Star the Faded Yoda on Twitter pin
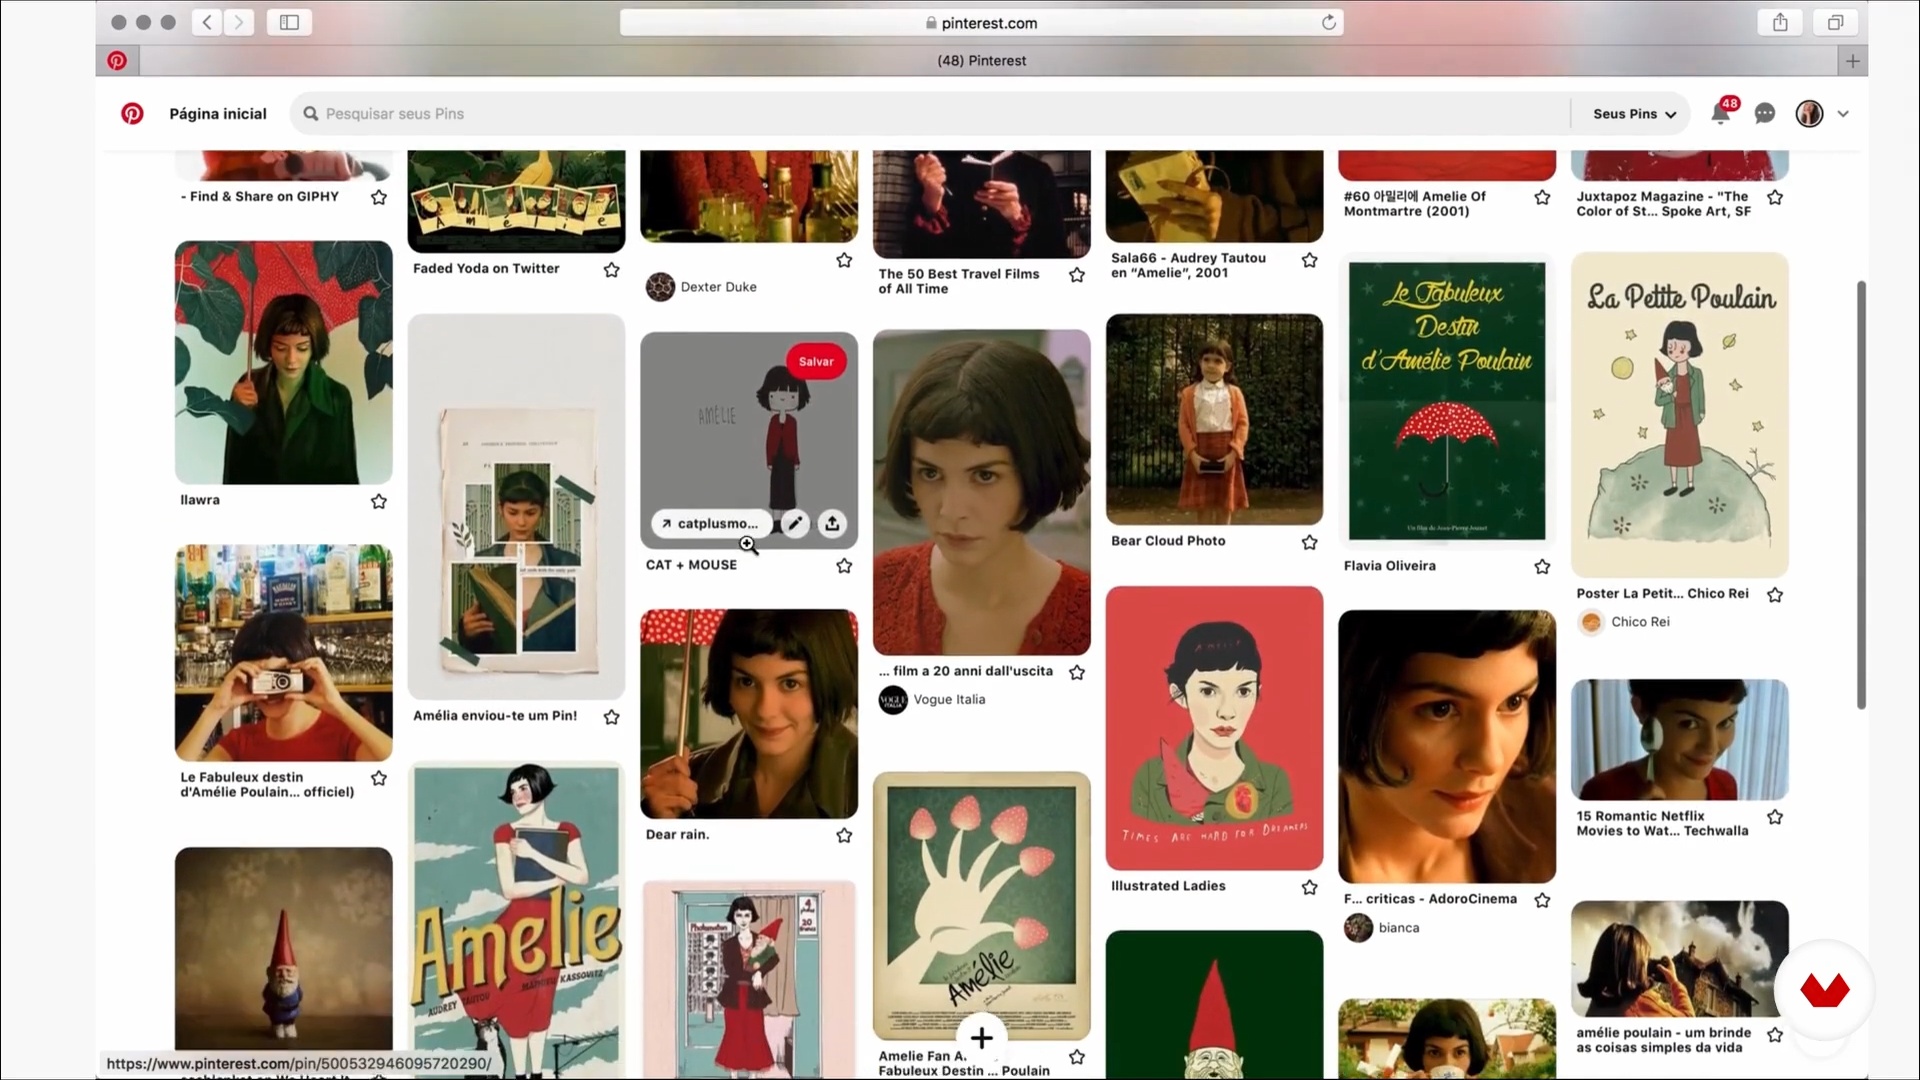The image size is (1920, 1080). coord(611,269)
